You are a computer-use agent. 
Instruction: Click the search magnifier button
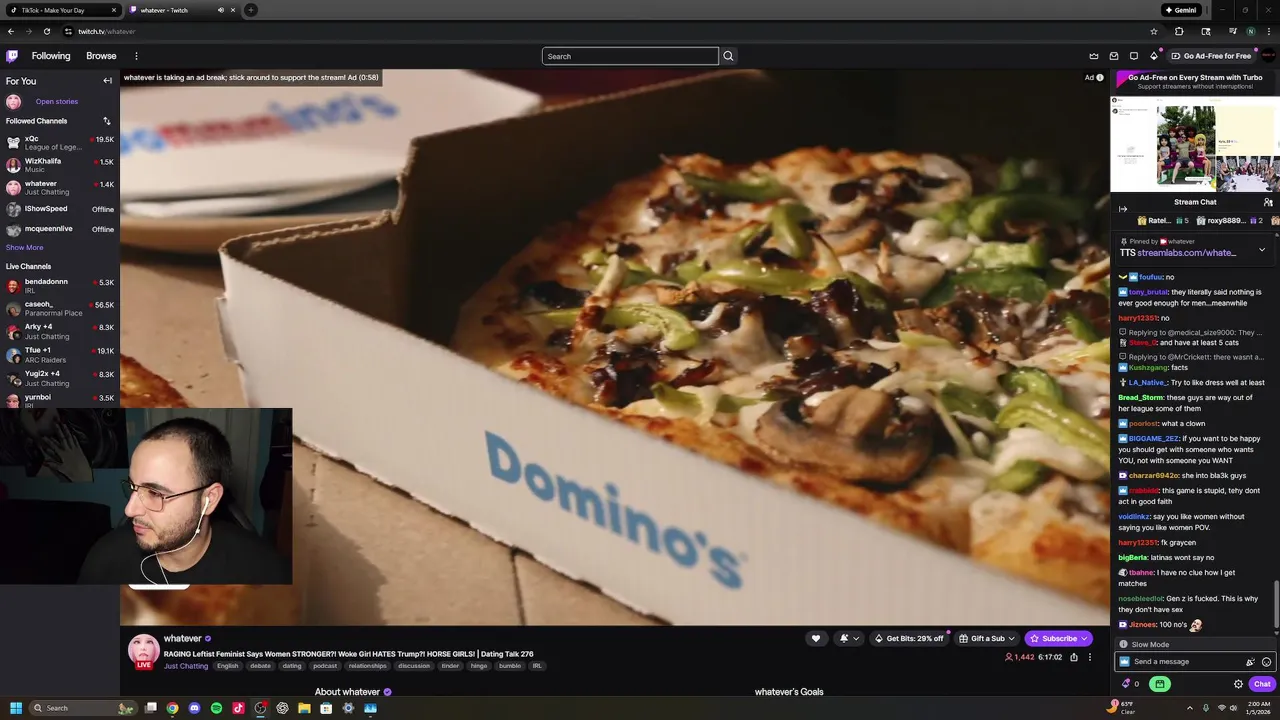728,56
